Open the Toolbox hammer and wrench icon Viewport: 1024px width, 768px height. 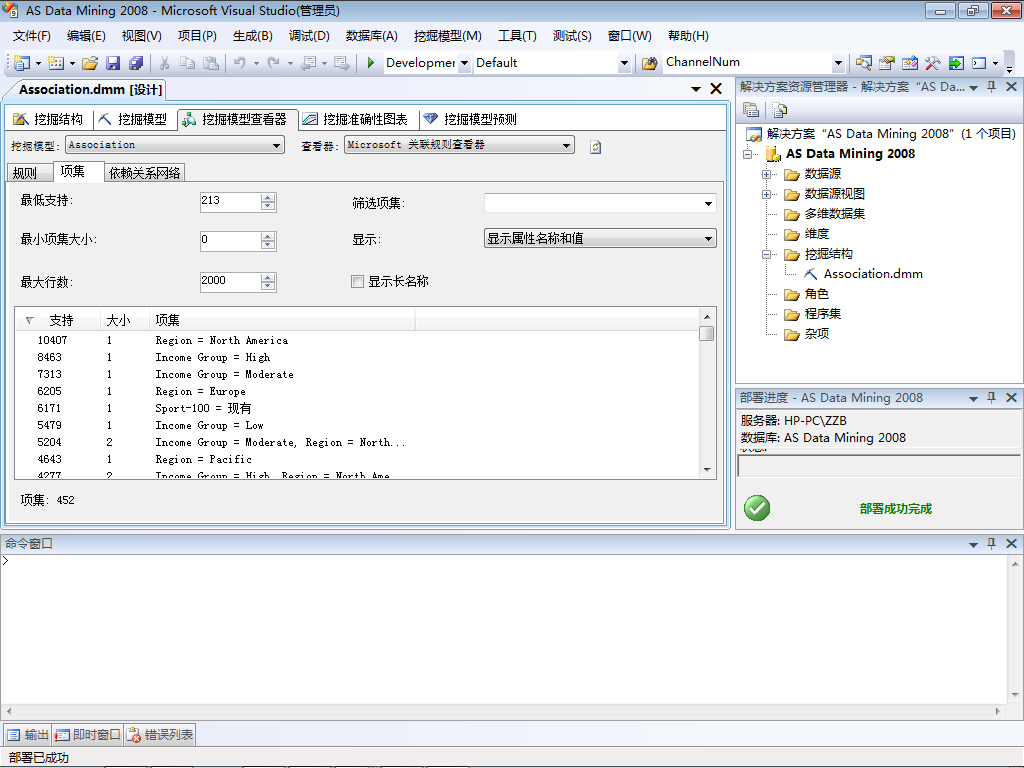(x=932, y=63)
